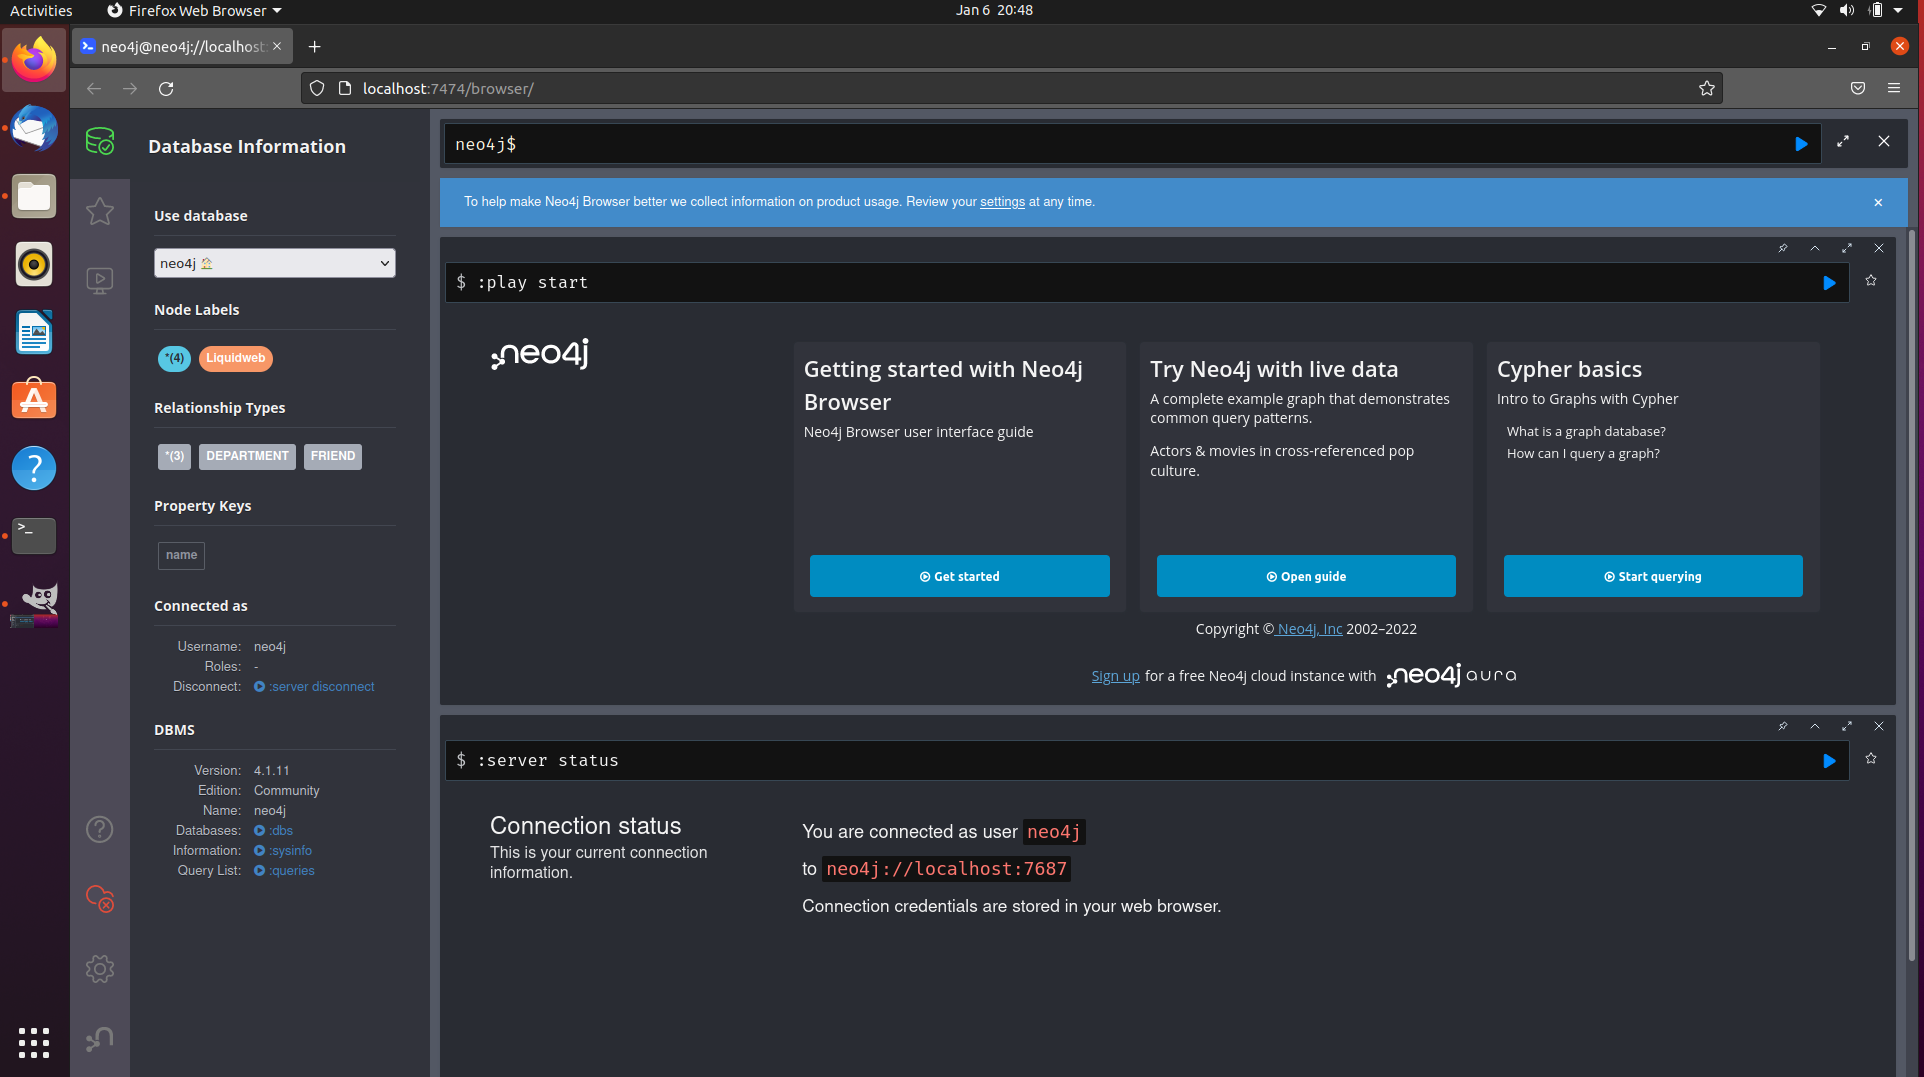Screen dimensions: 1924x1077
Task: Open the Neo4j, Inc copyright link
Action: [x=1310, y=629]
